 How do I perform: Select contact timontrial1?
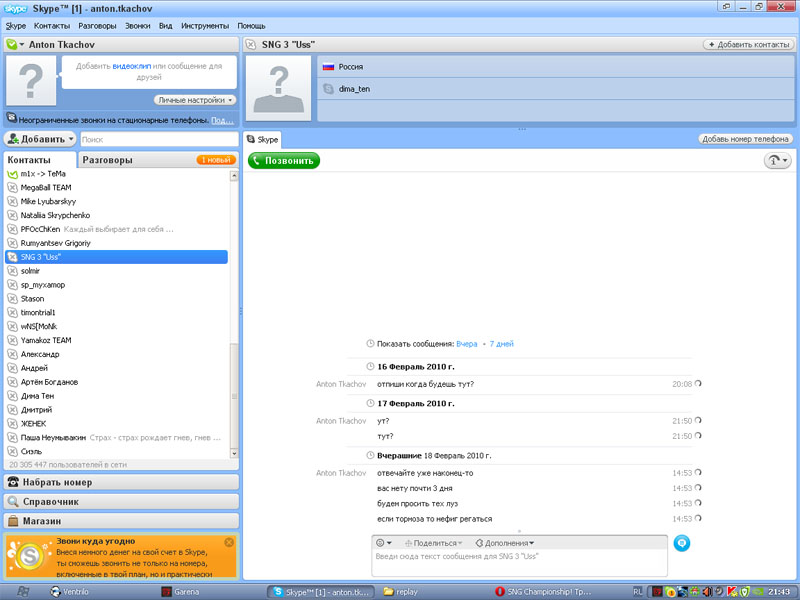(x=117, y=312)
